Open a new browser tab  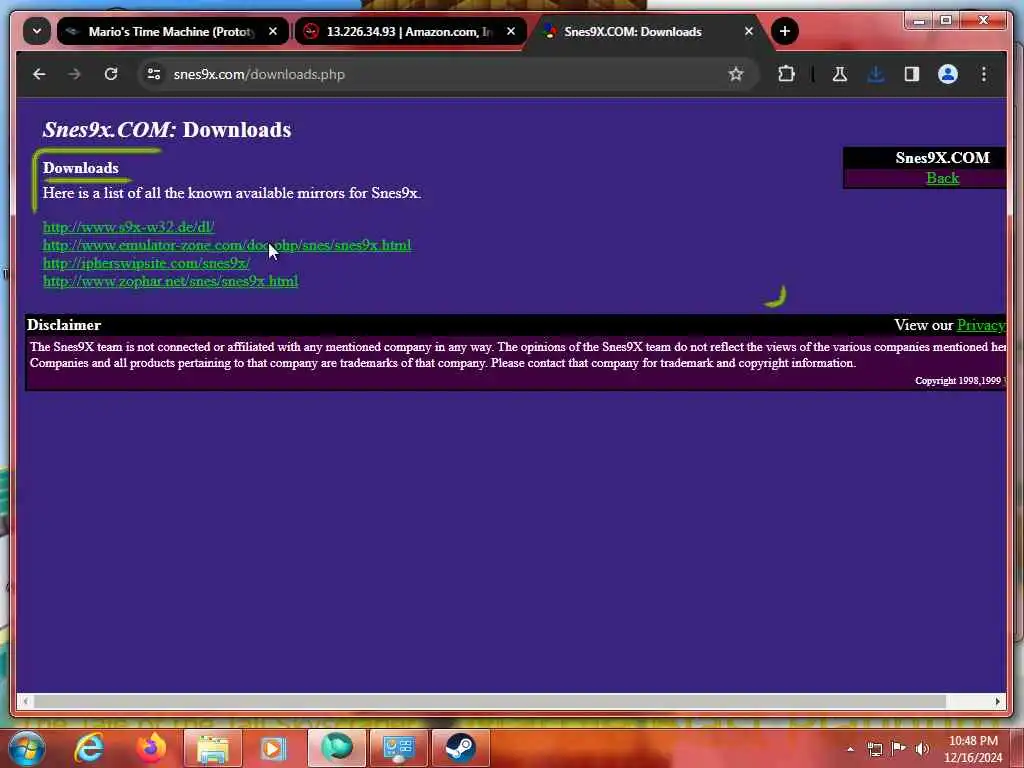(784, 31)
